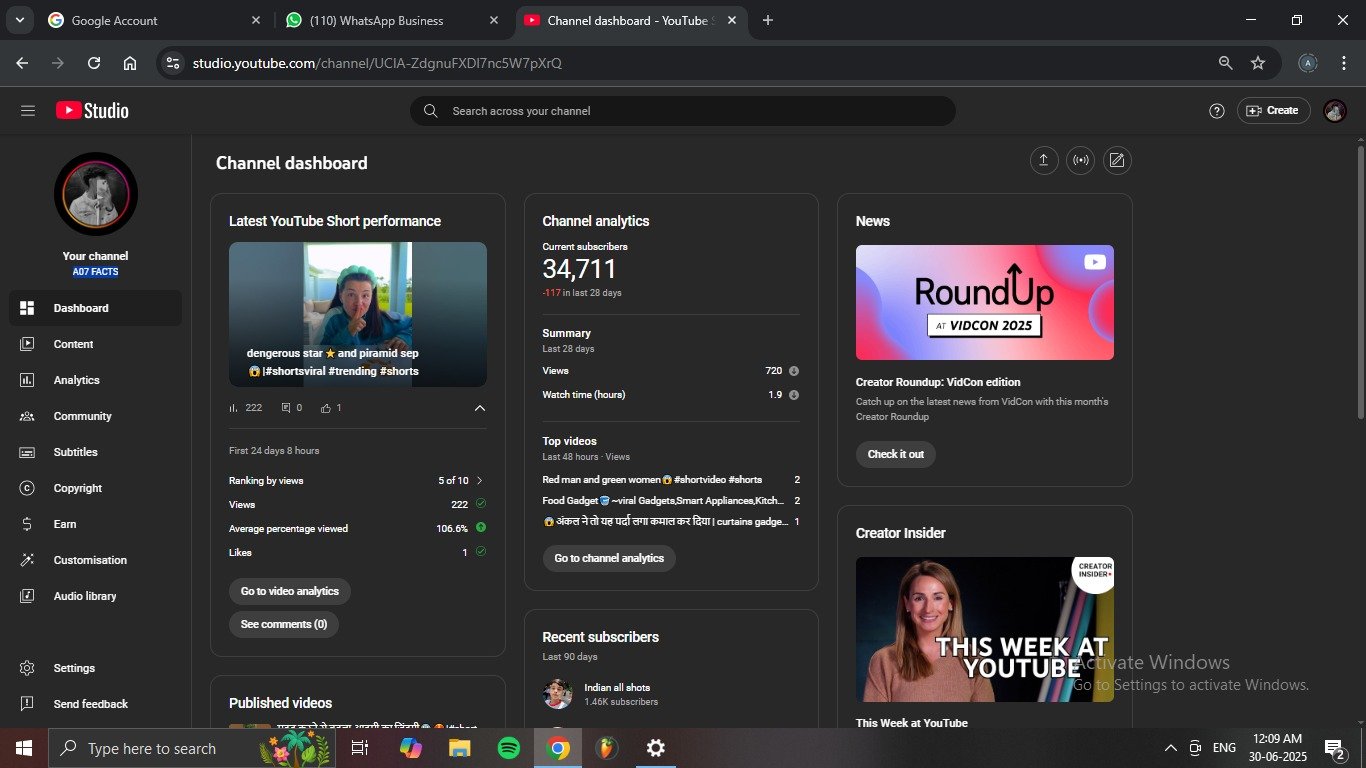Open Copyright in the sidebar
Image resolution: width=1366 pixels, height=768 pixels.
point(95,488)
